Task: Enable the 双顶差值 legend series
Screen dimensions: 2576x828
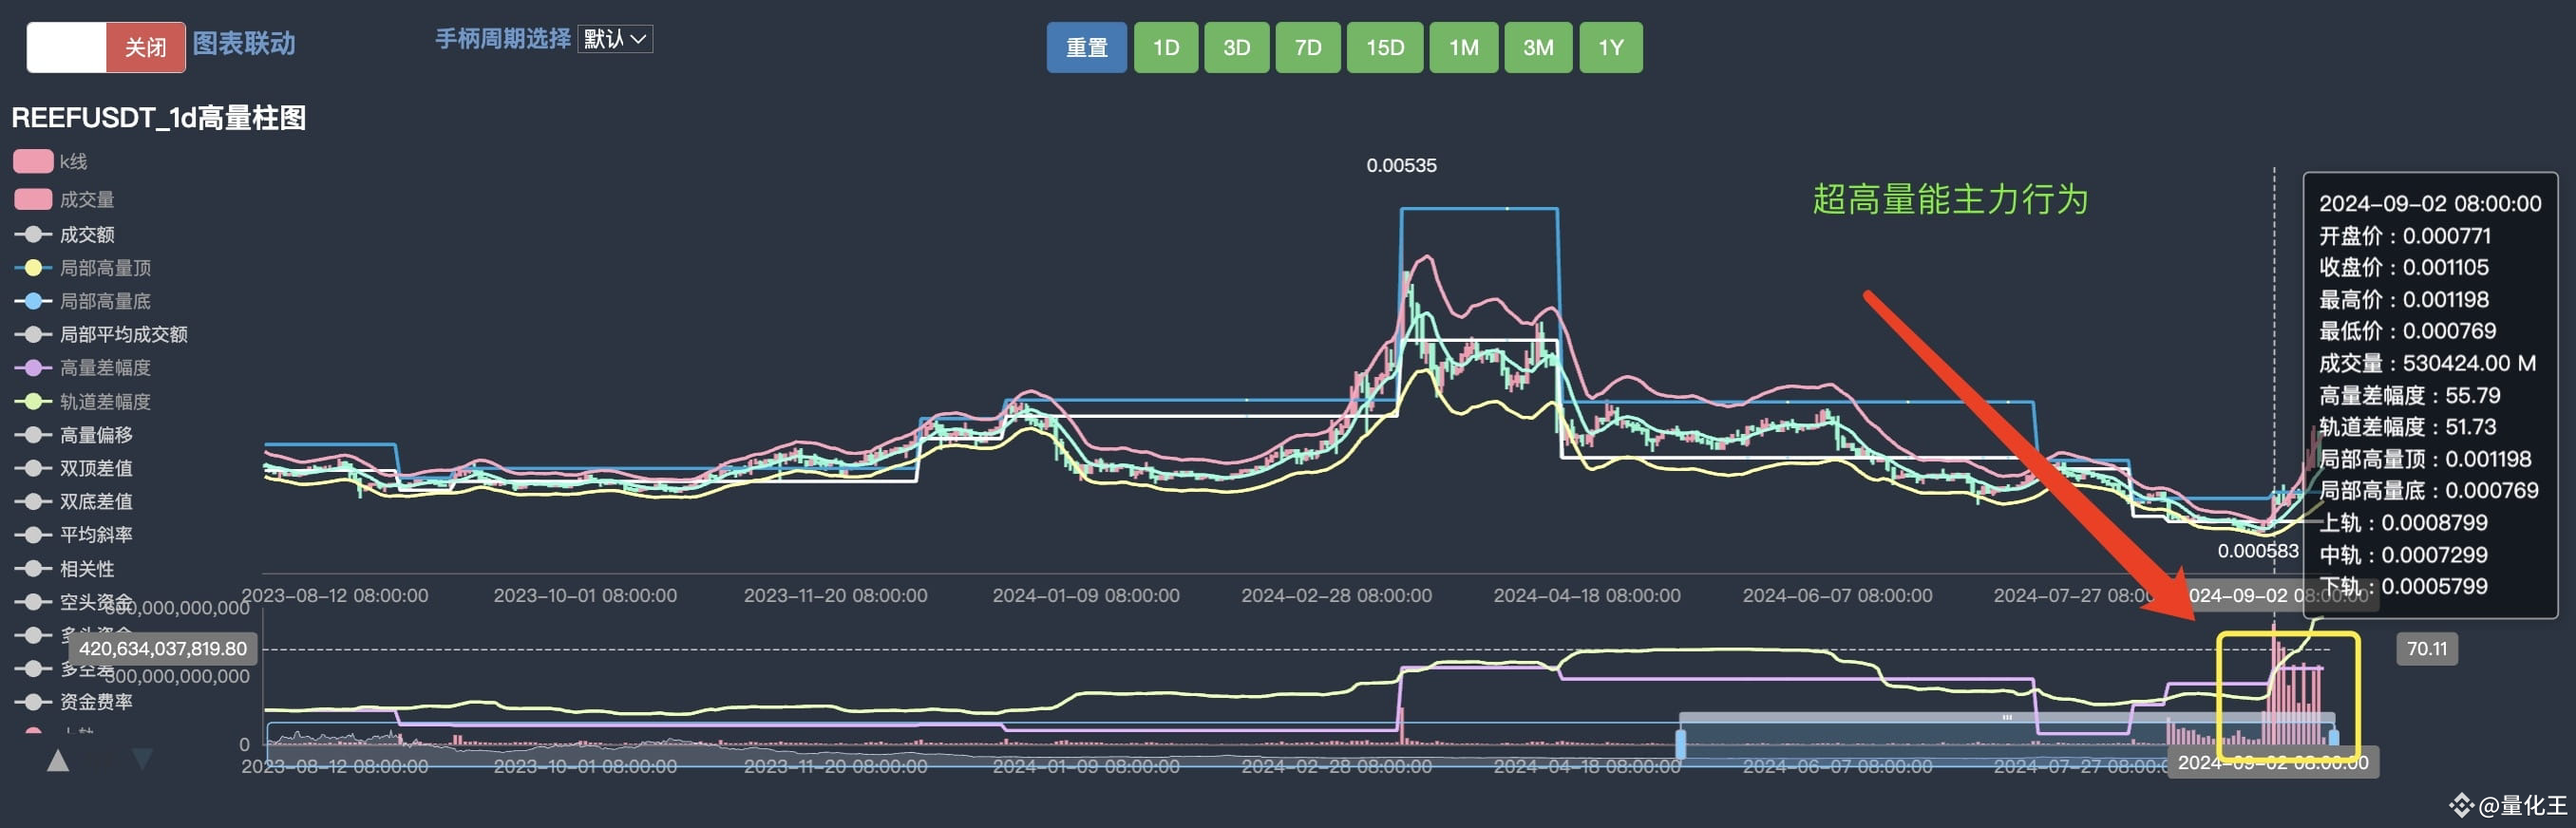Action: (x=73, y=467)
